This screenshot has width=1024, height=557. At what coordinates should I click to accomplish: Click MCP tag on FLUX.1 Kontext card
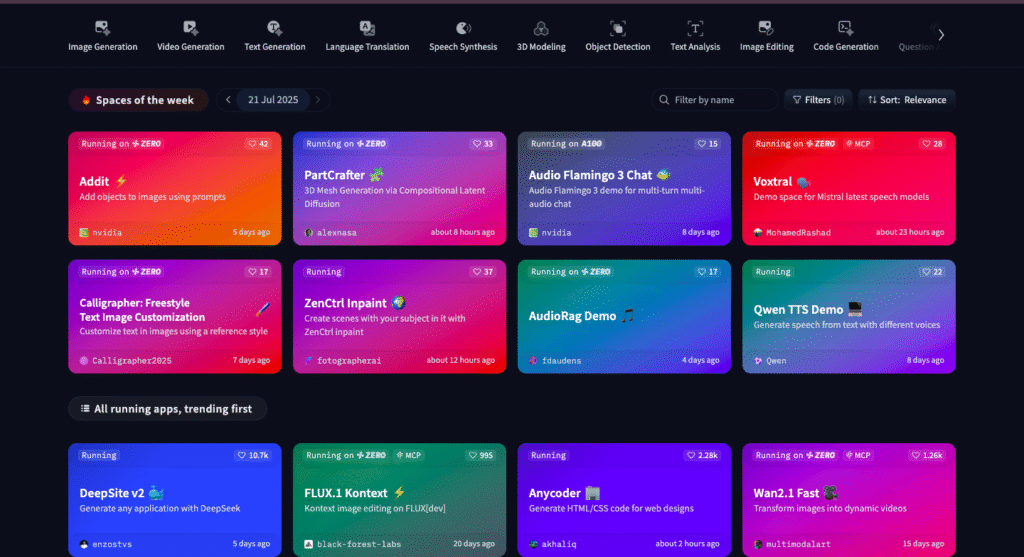409,455
